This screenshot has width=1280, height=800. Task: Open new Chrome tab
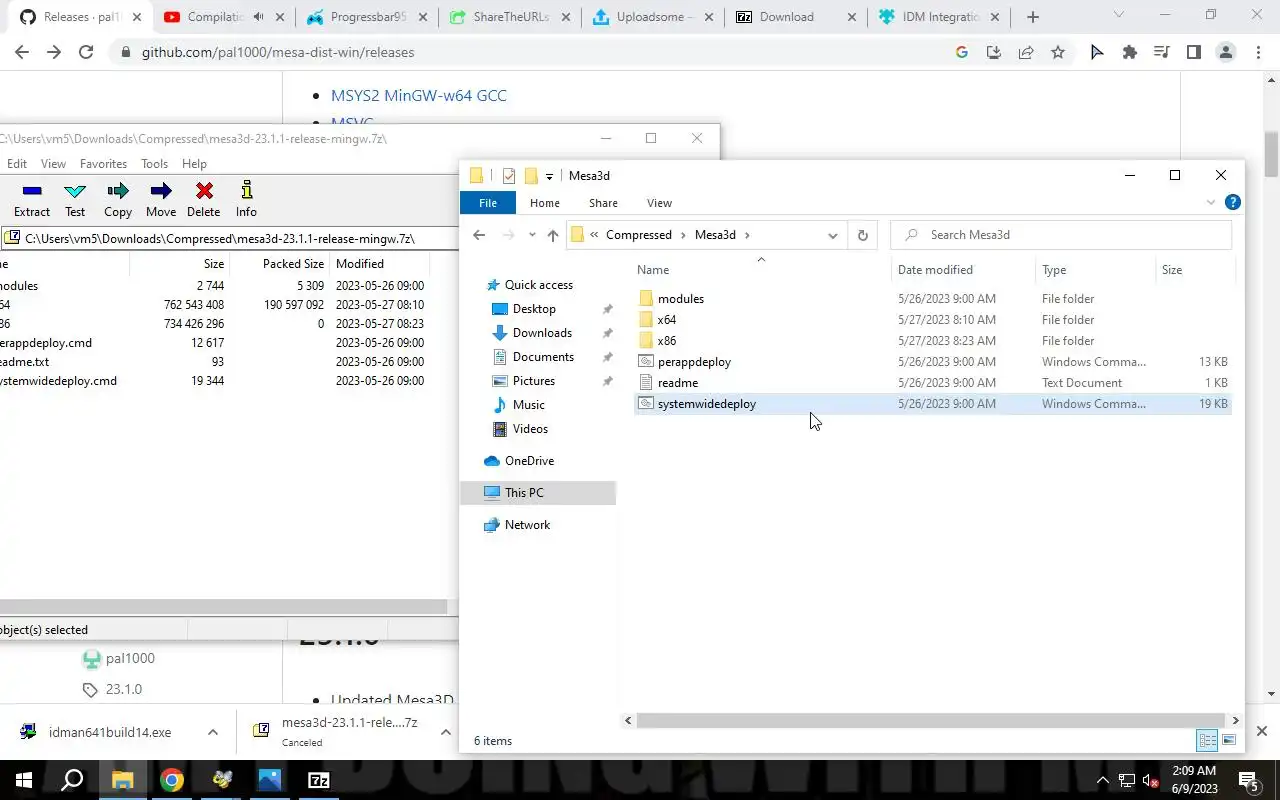point(1033,17)
